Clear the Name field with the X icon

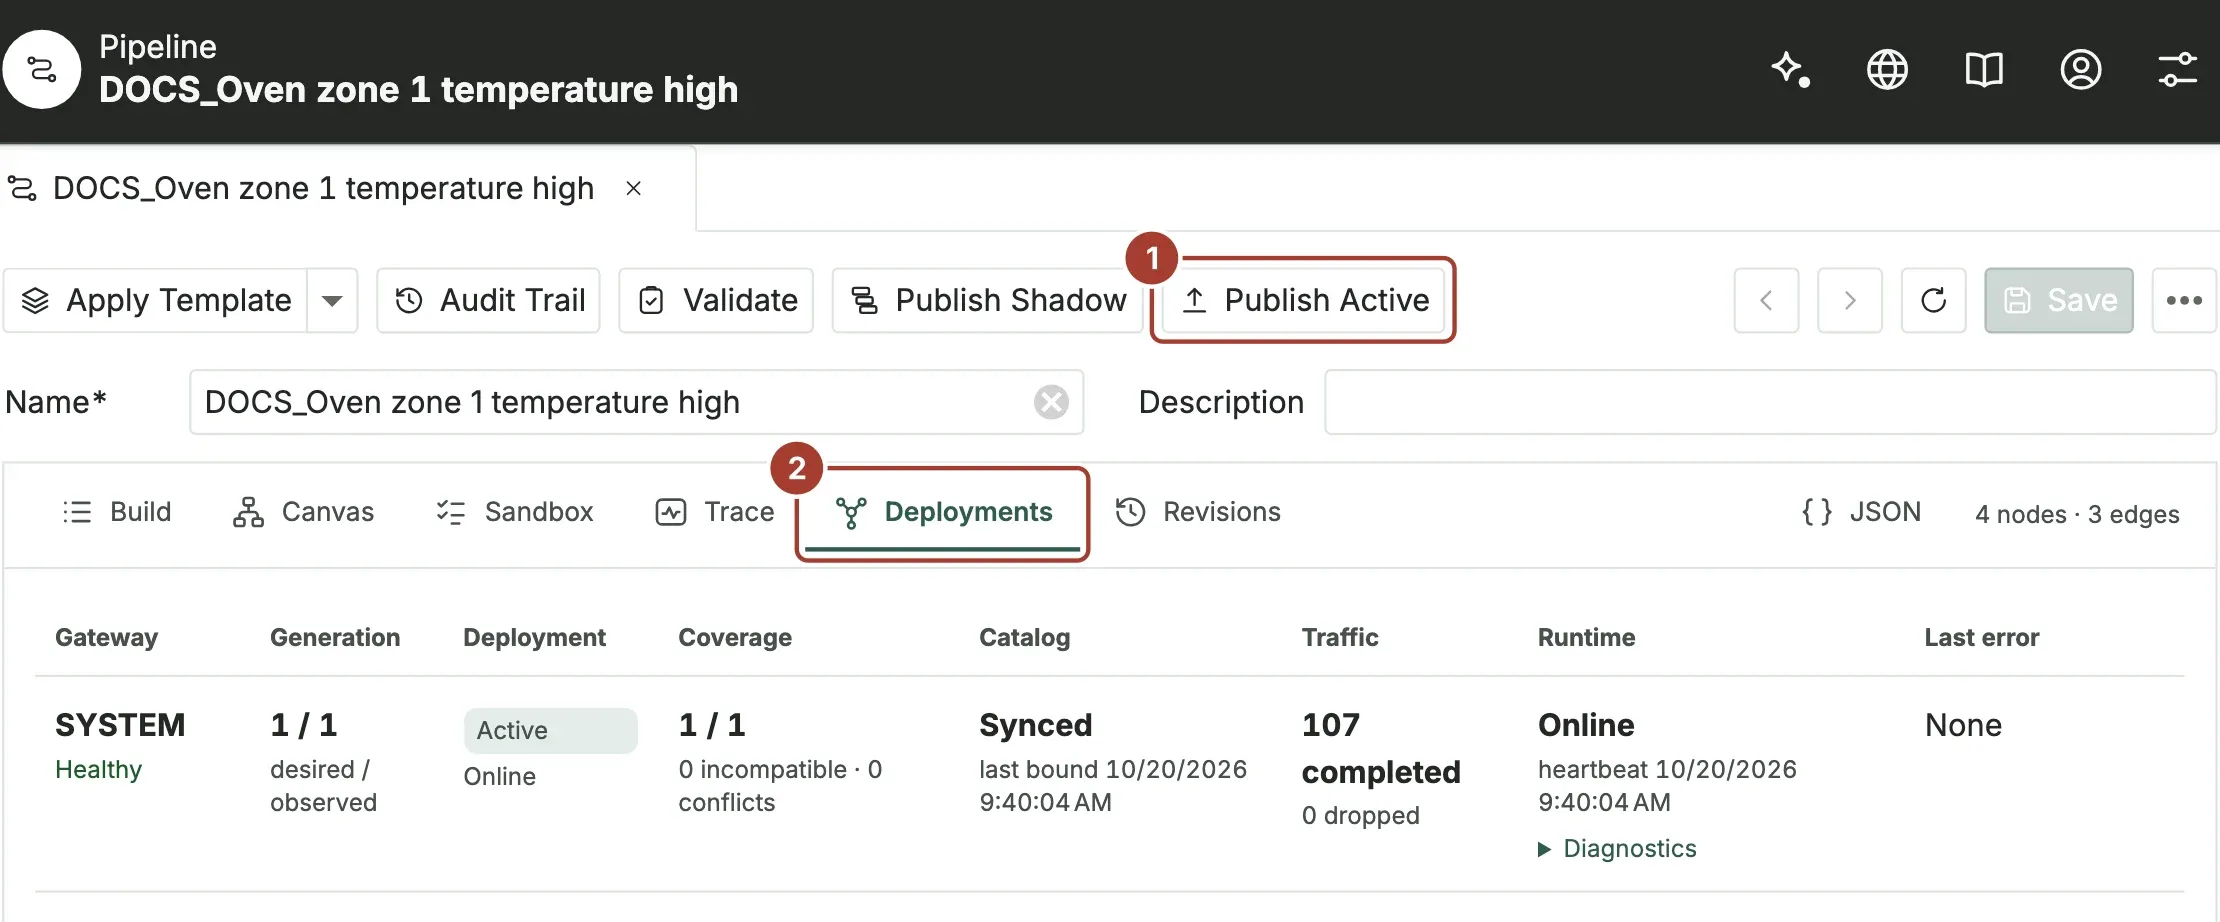(1051, 402)
